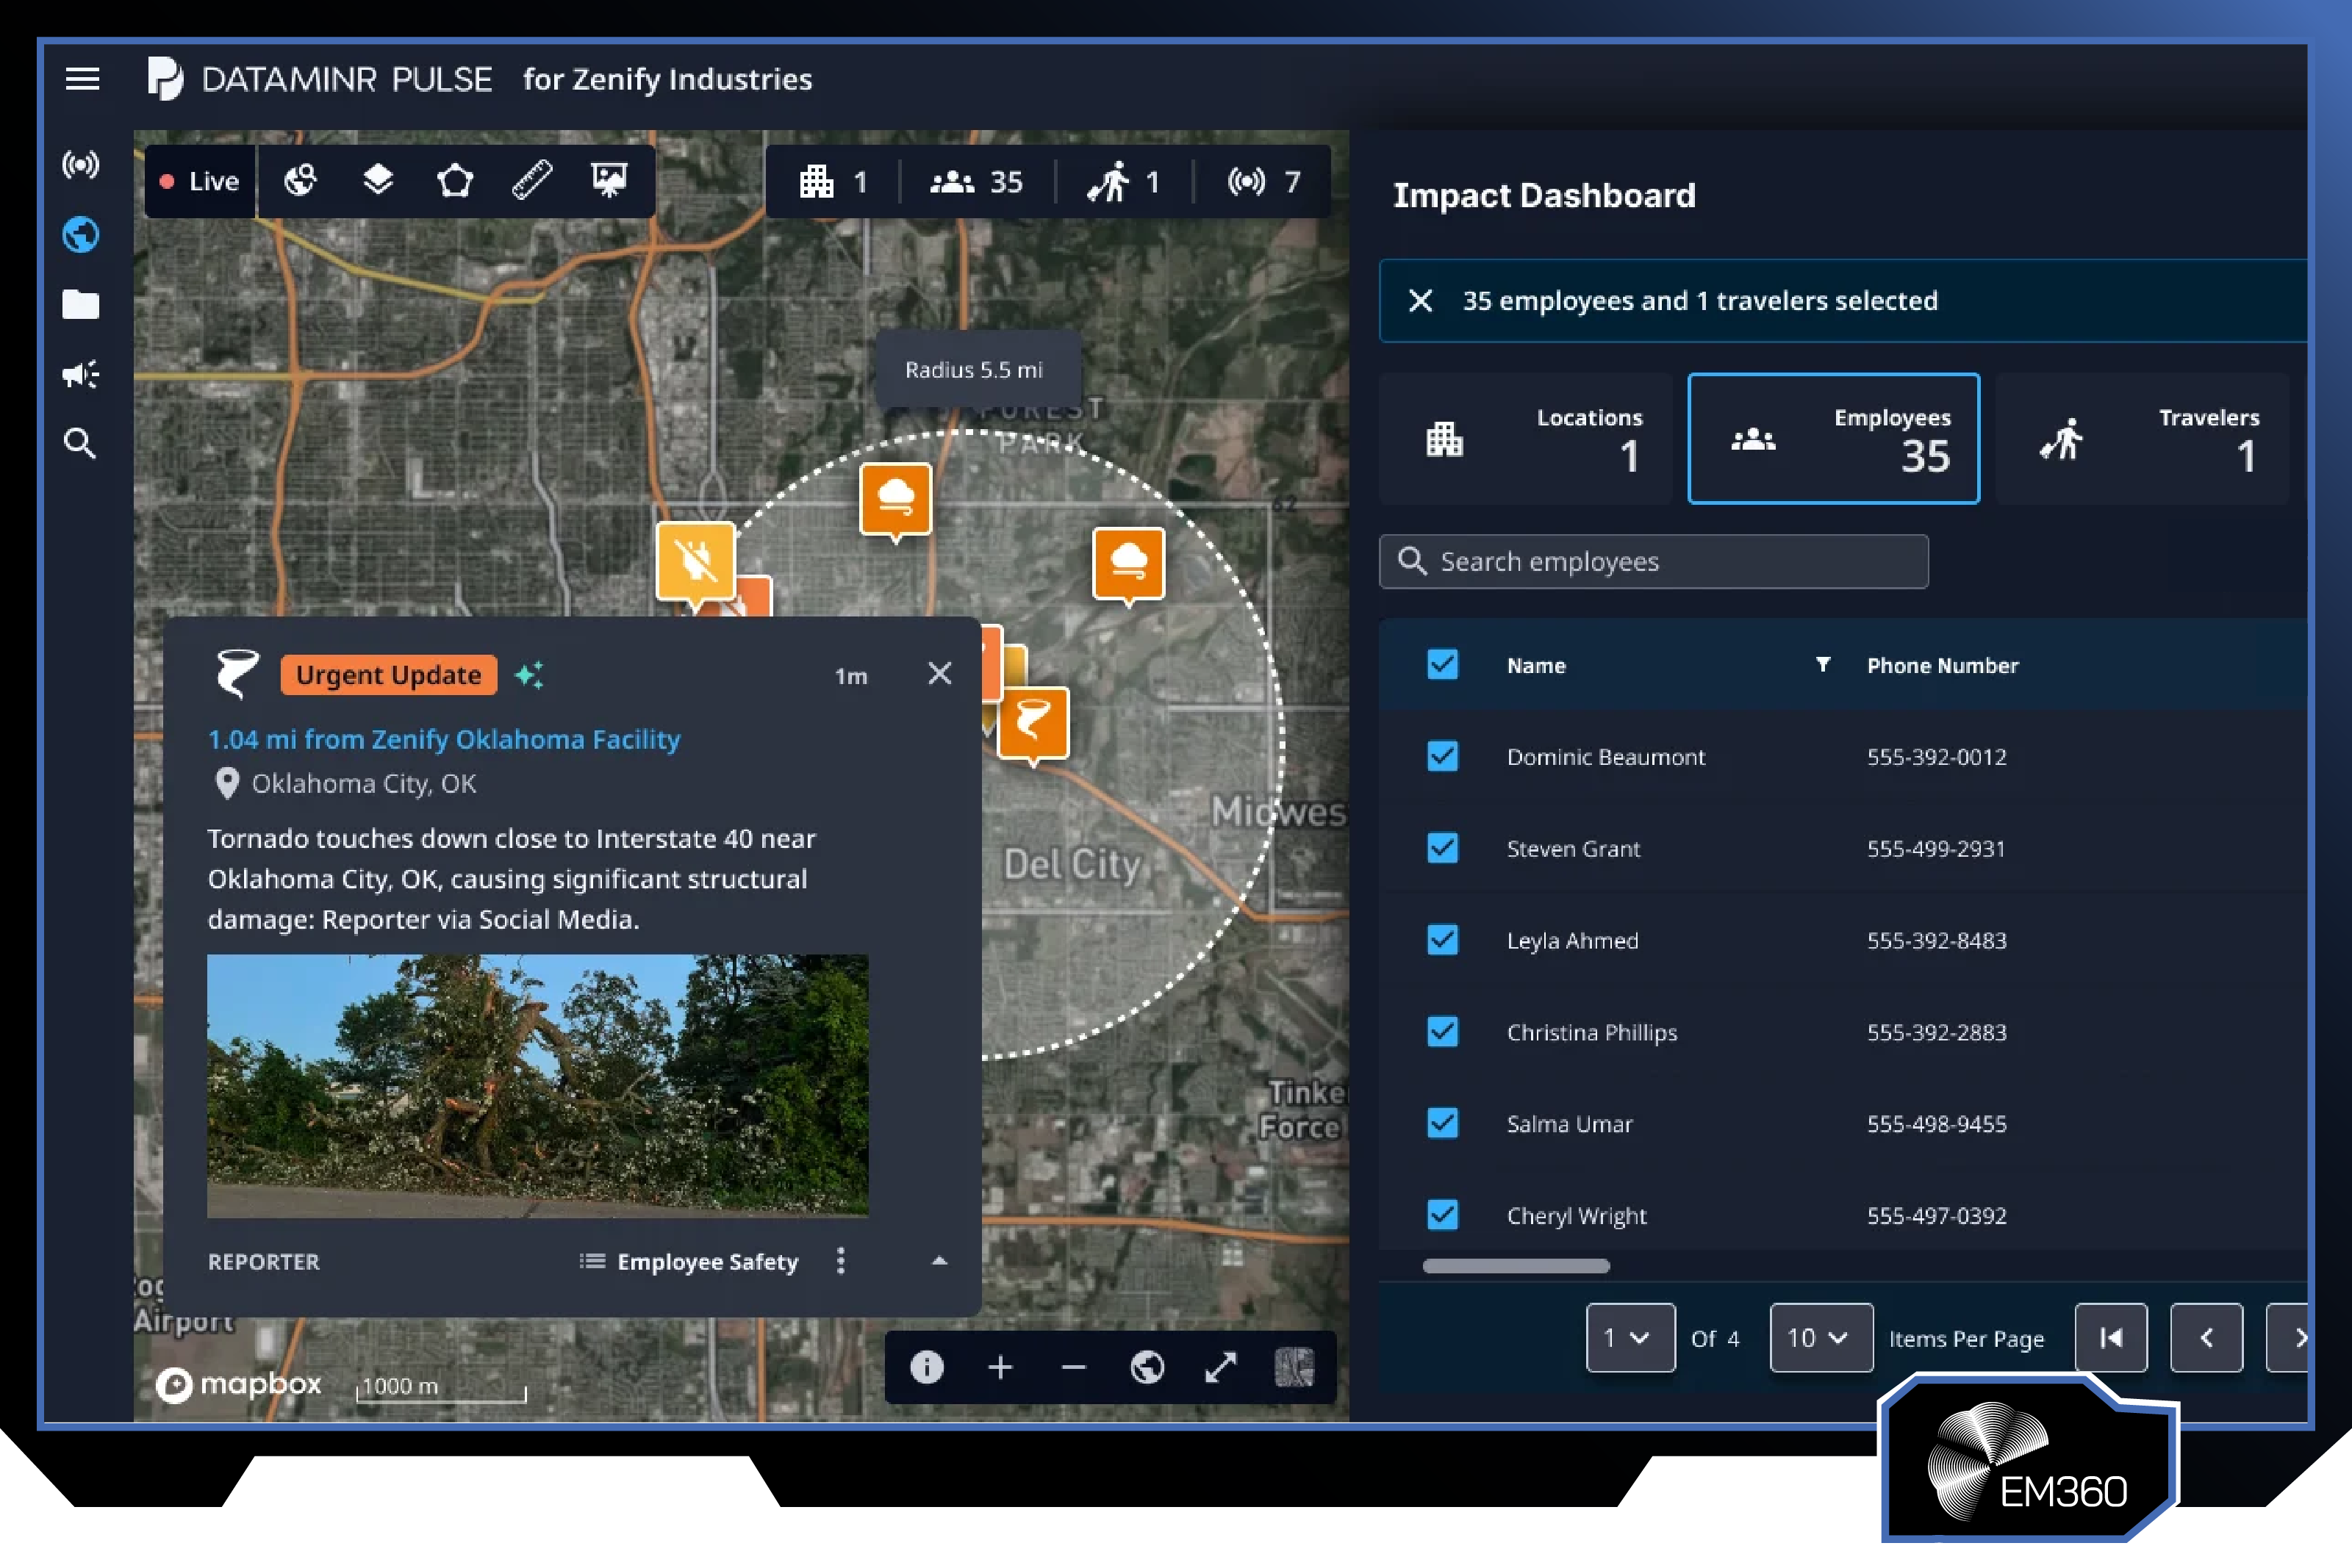The width and height of the screenshot is (2352, 1568).
Task: Open the sidebar search icon
Action: pyautogui.click(x=81, y=443)
